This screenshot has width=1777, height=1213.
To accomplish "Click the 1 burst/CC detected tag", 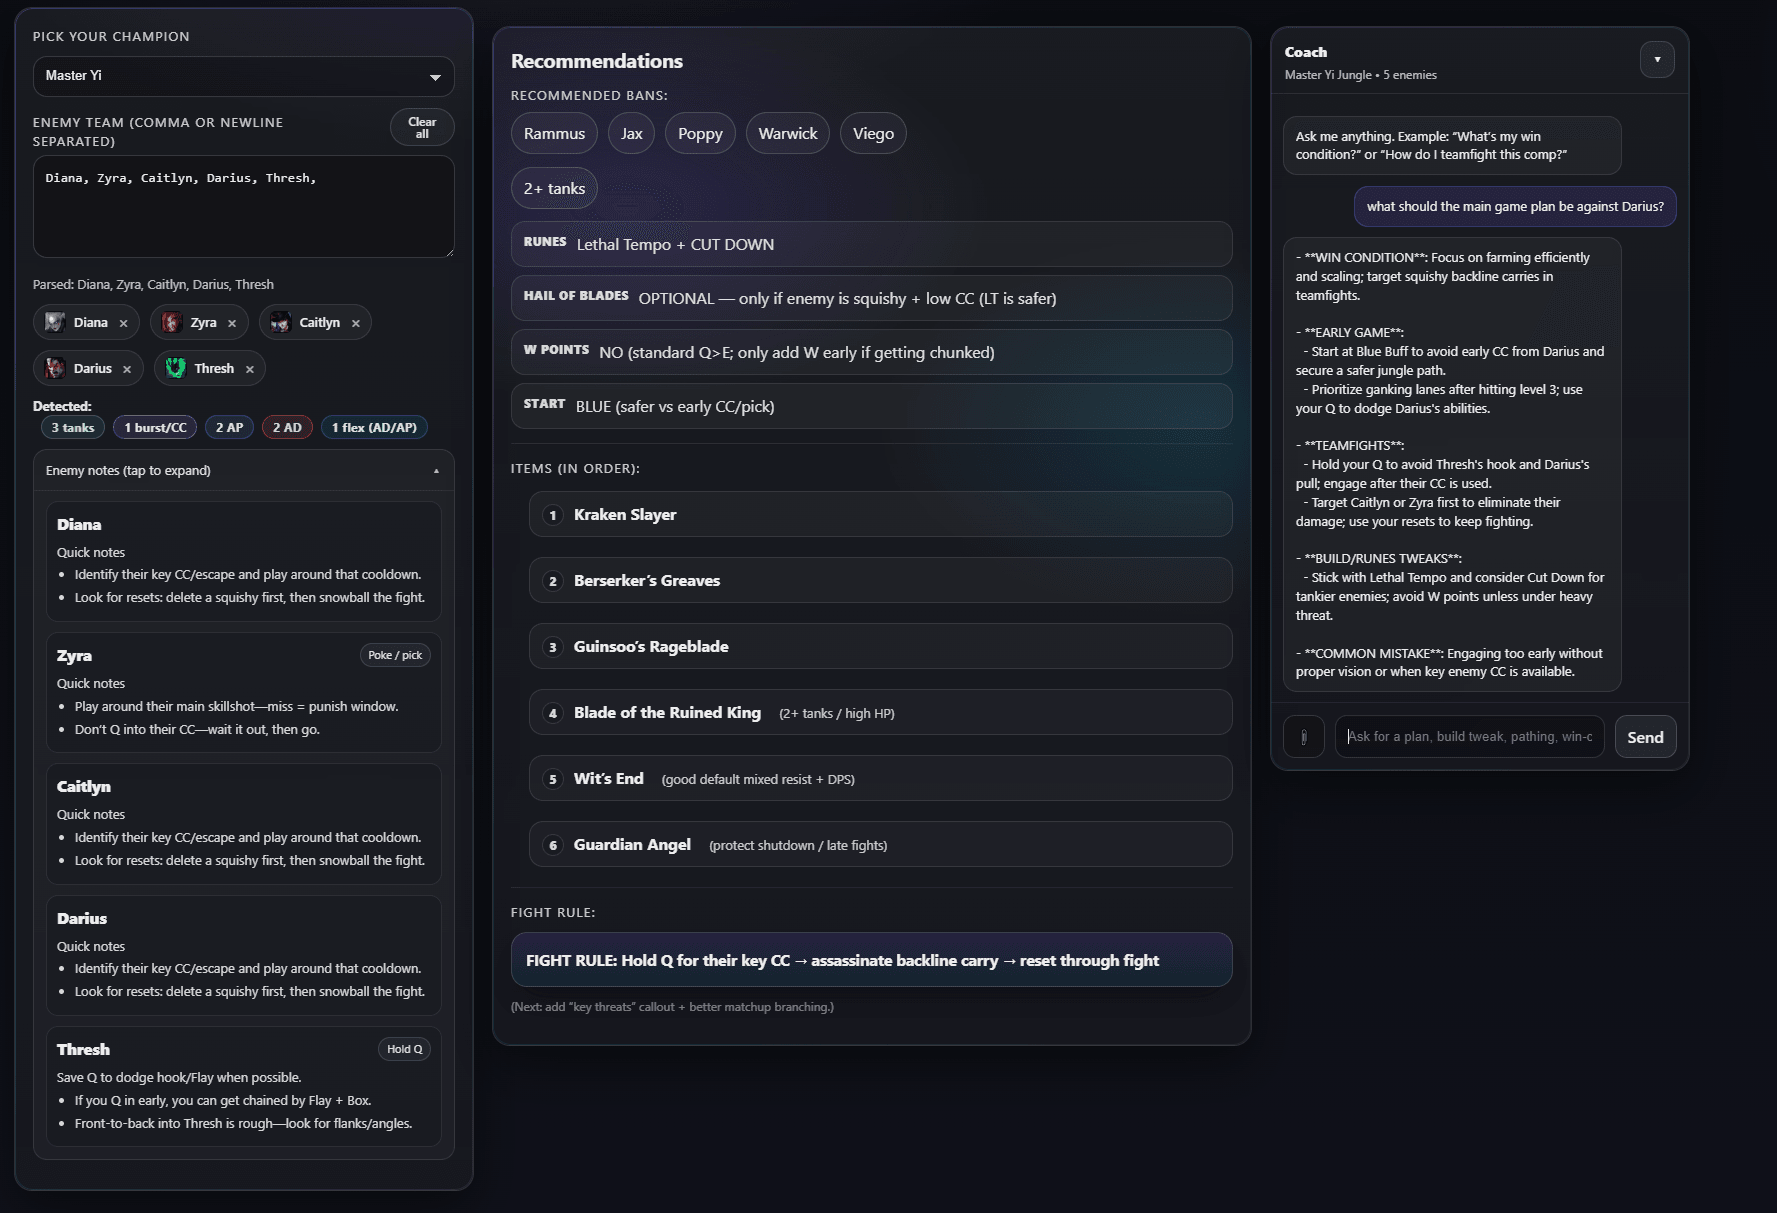I will pyautogui.click(x=155, y=428).
